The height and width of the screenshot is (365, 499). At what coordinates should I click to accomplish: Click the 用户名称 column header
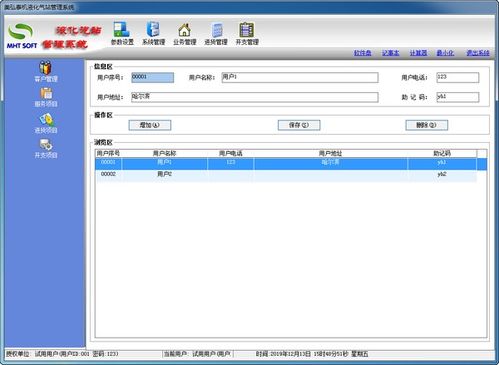[x=164, y=153]
